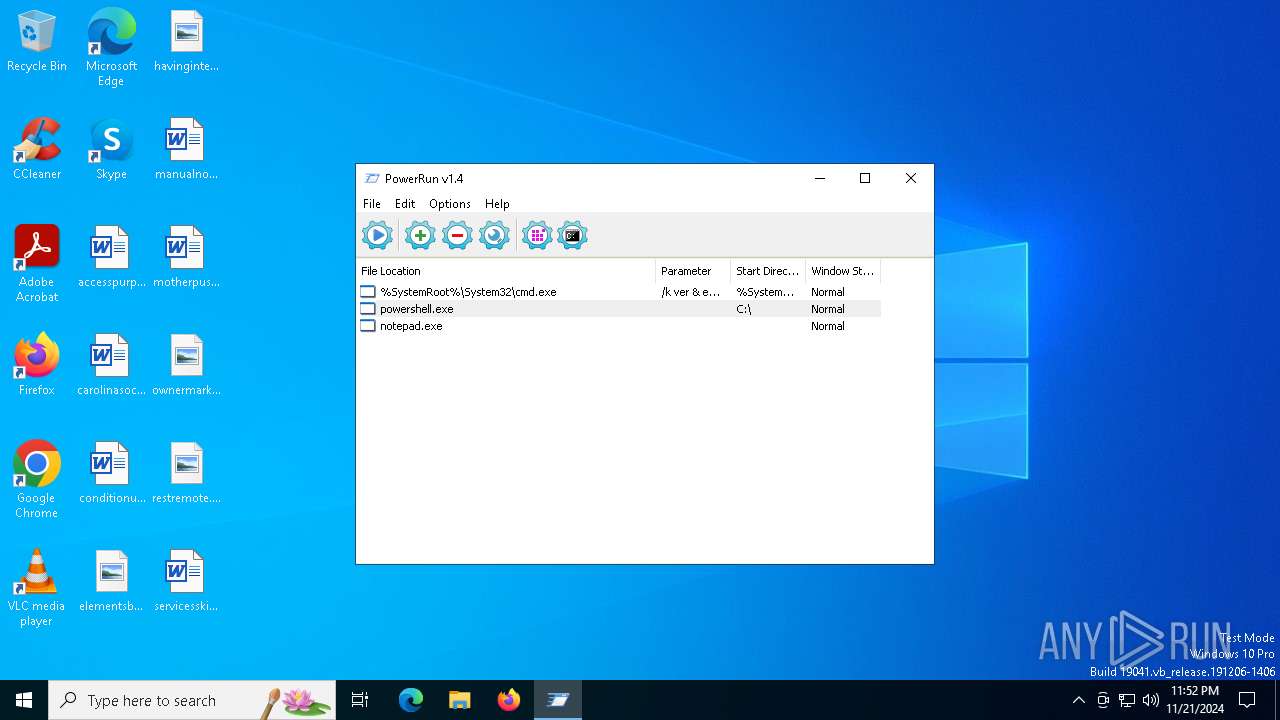
Task: Select the 'havinginte...' image file on desktop
Action: 186,42
